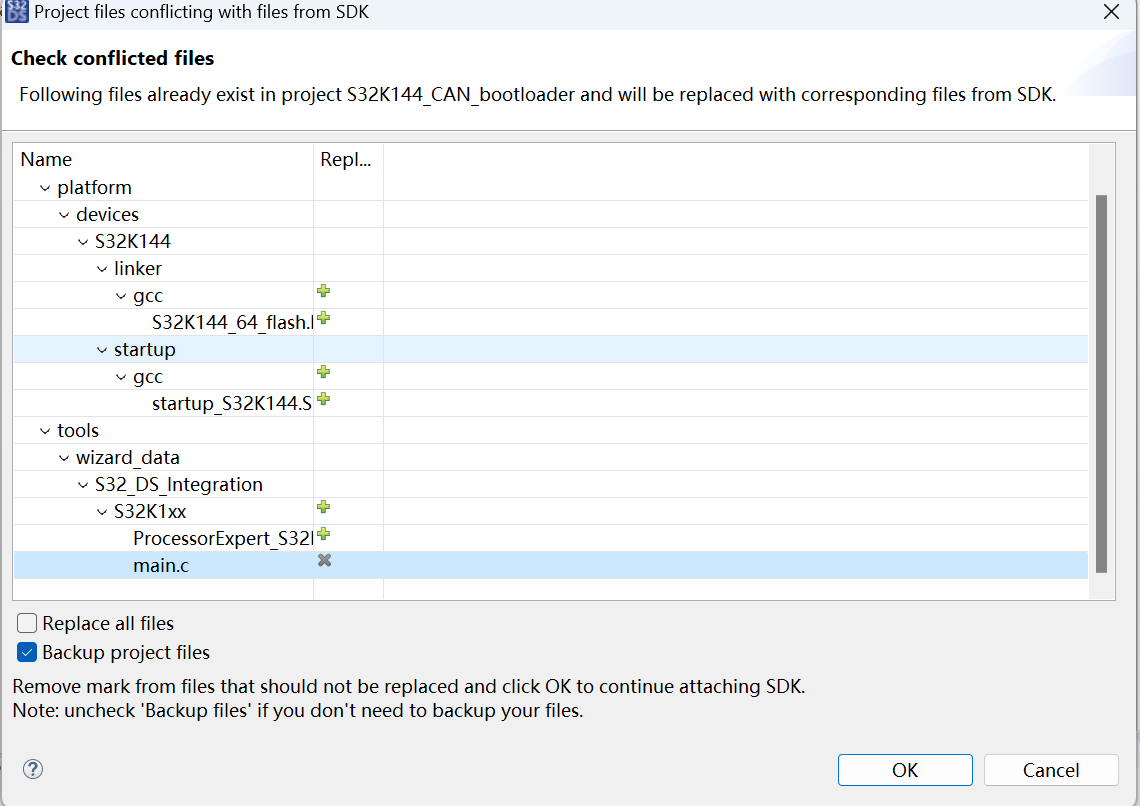Click the dialog's title bar application icon
This screenshot has height=806, width=1140.
16,12
